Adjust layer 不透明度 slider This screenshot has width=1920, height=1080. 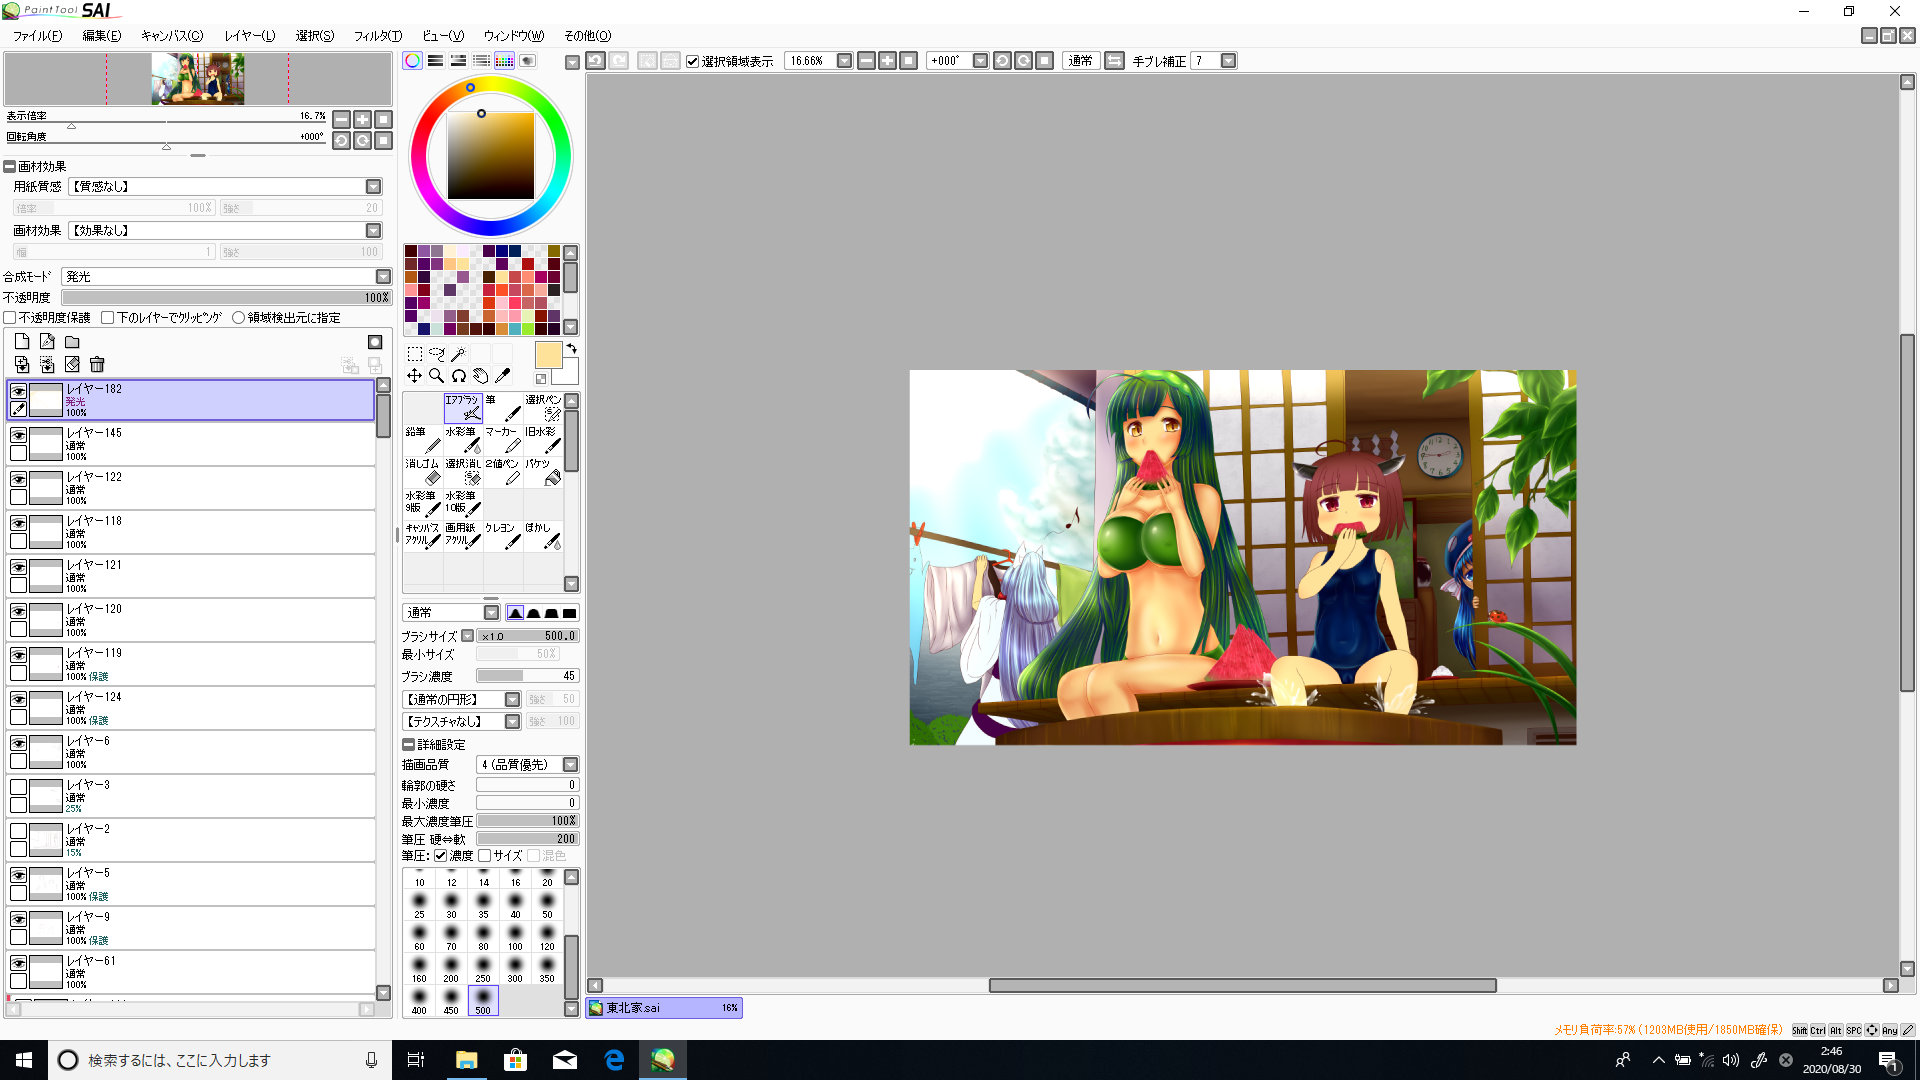(226, 298)
